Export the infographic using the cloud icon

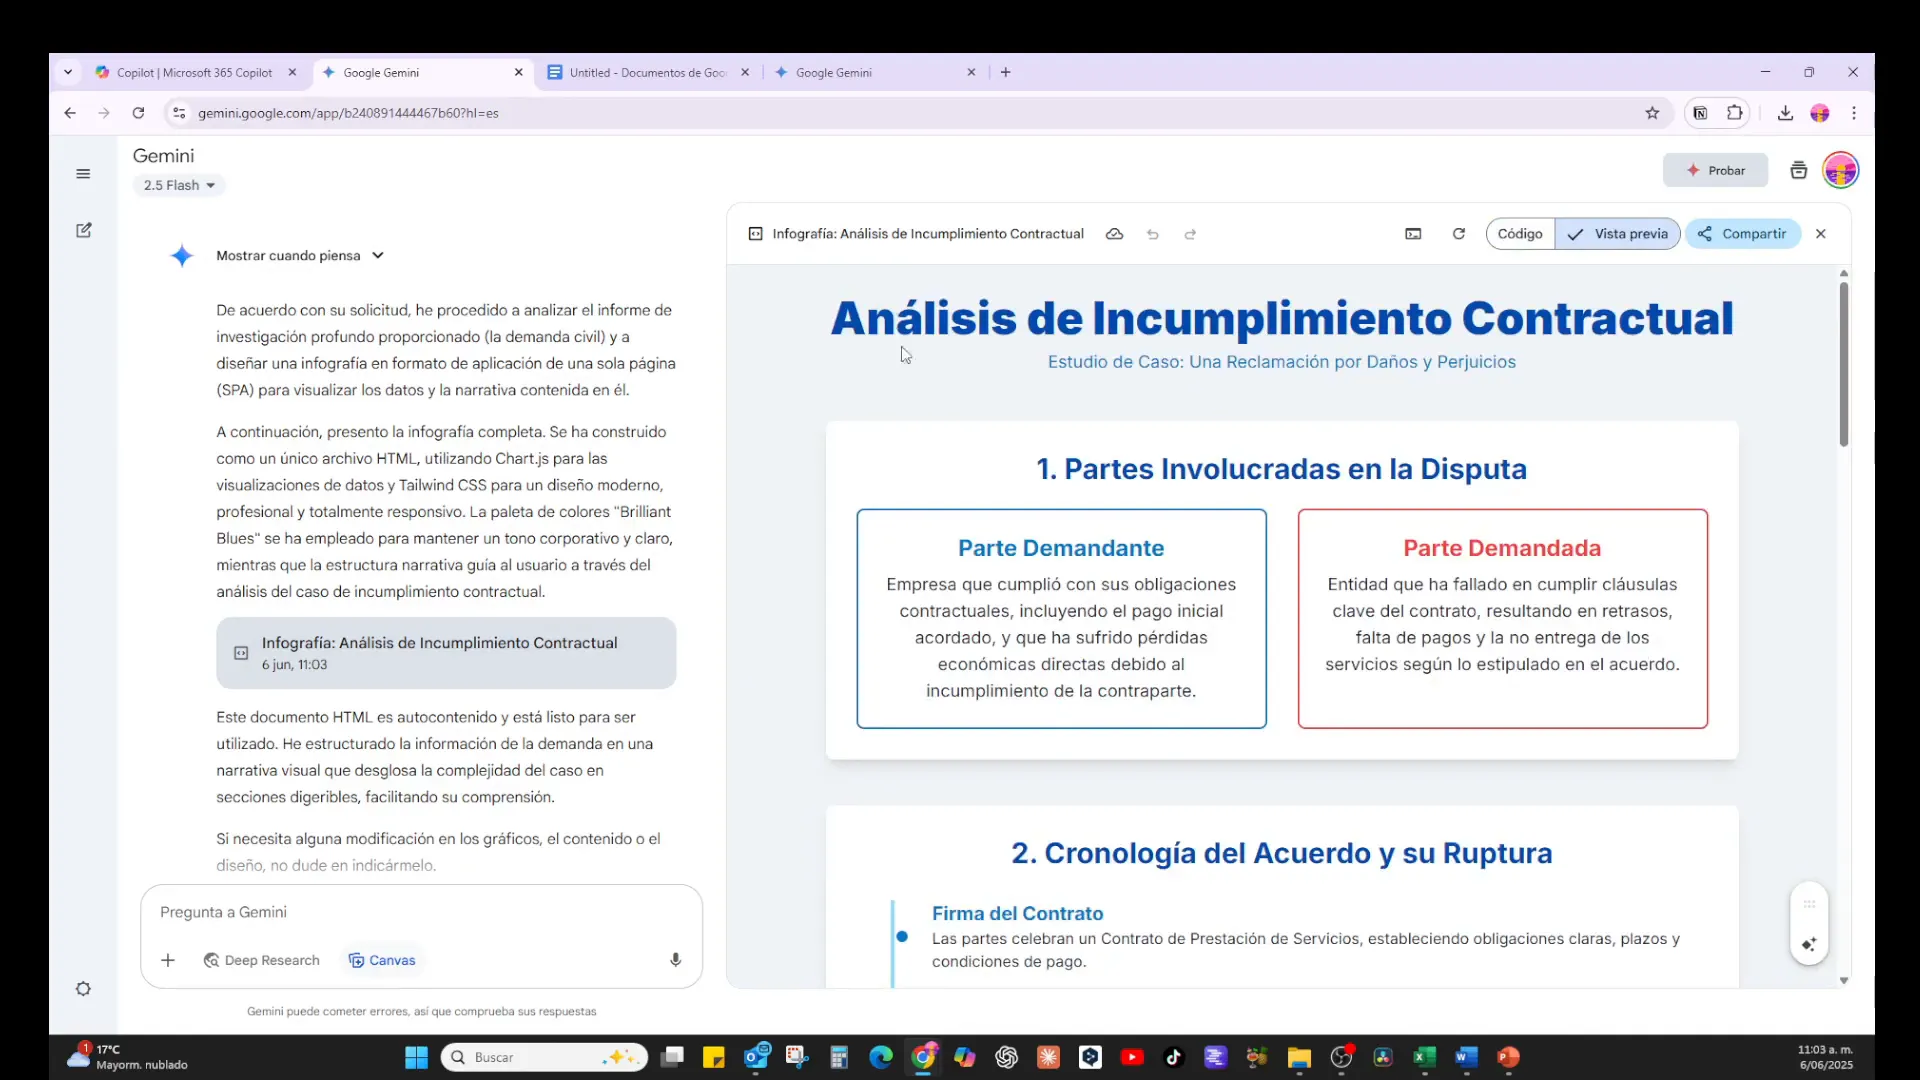[1114, 233]
